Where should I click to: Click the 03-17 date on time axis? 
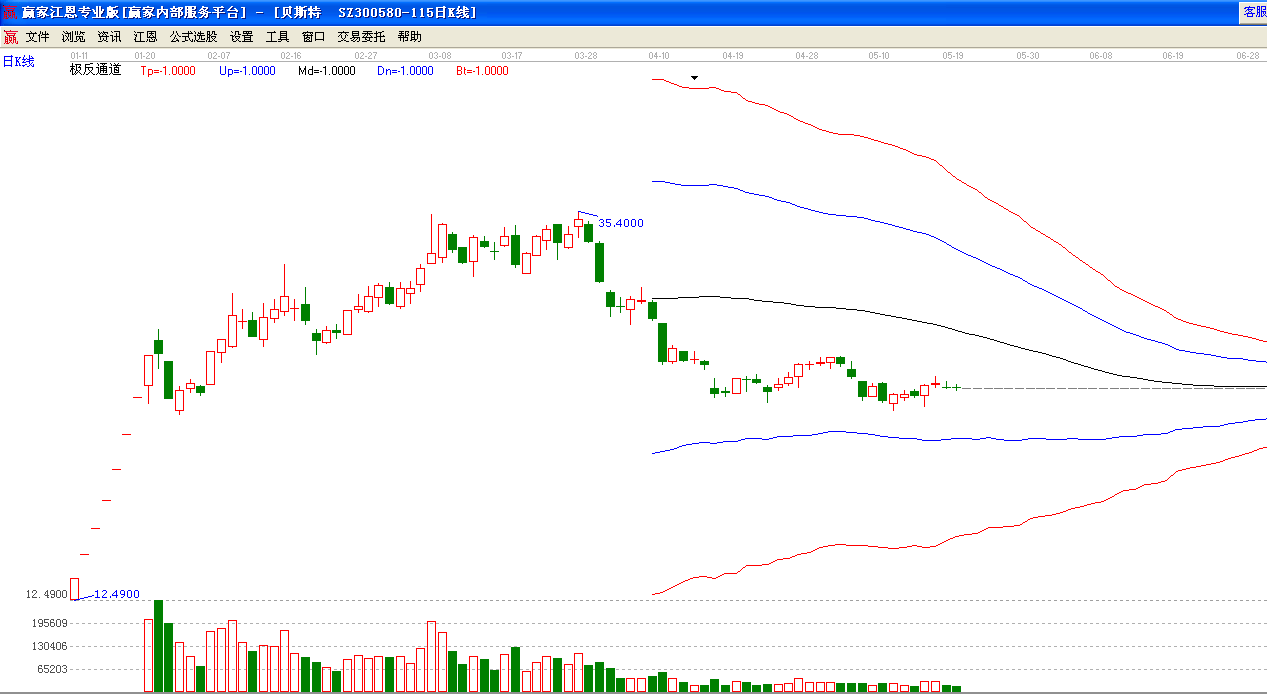pyautogui.click(x=512, y=56)
